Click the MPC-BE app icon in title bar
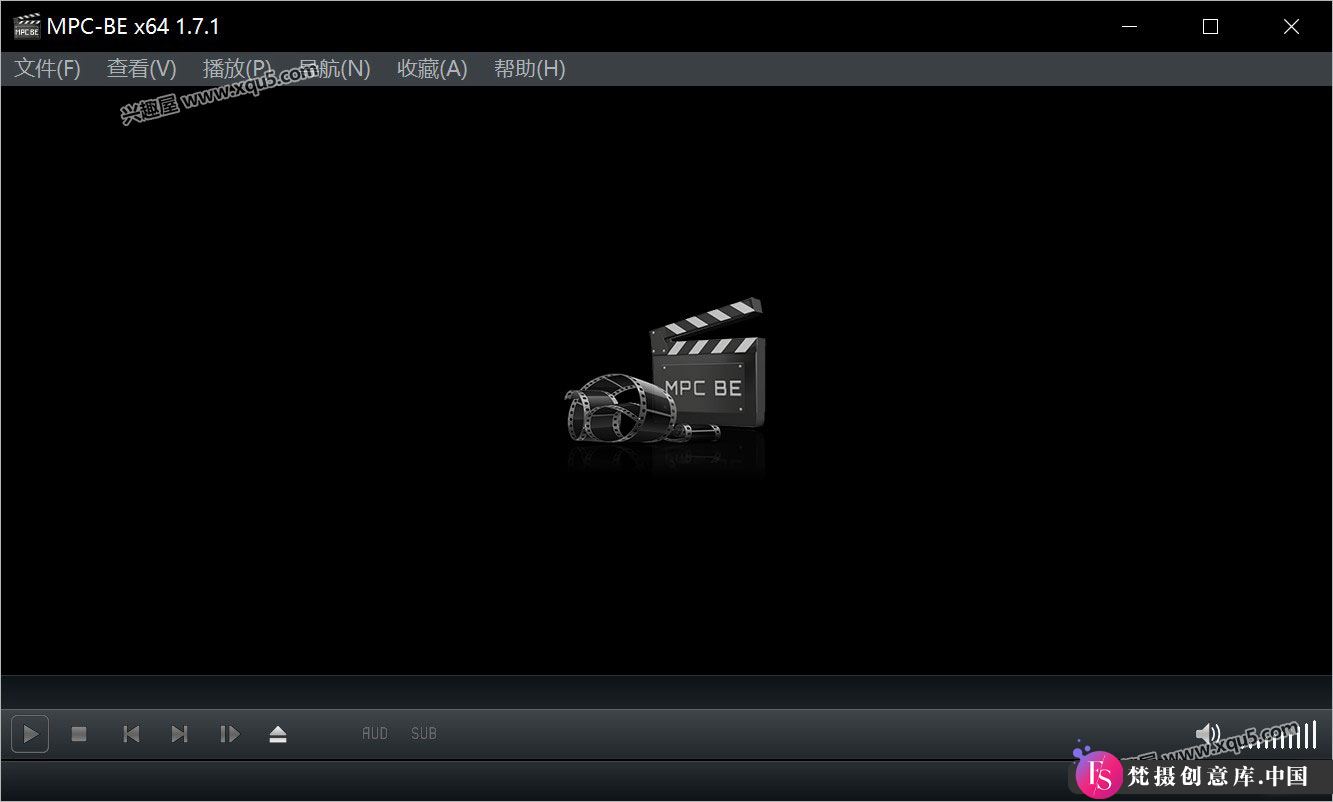 [27, 26]
